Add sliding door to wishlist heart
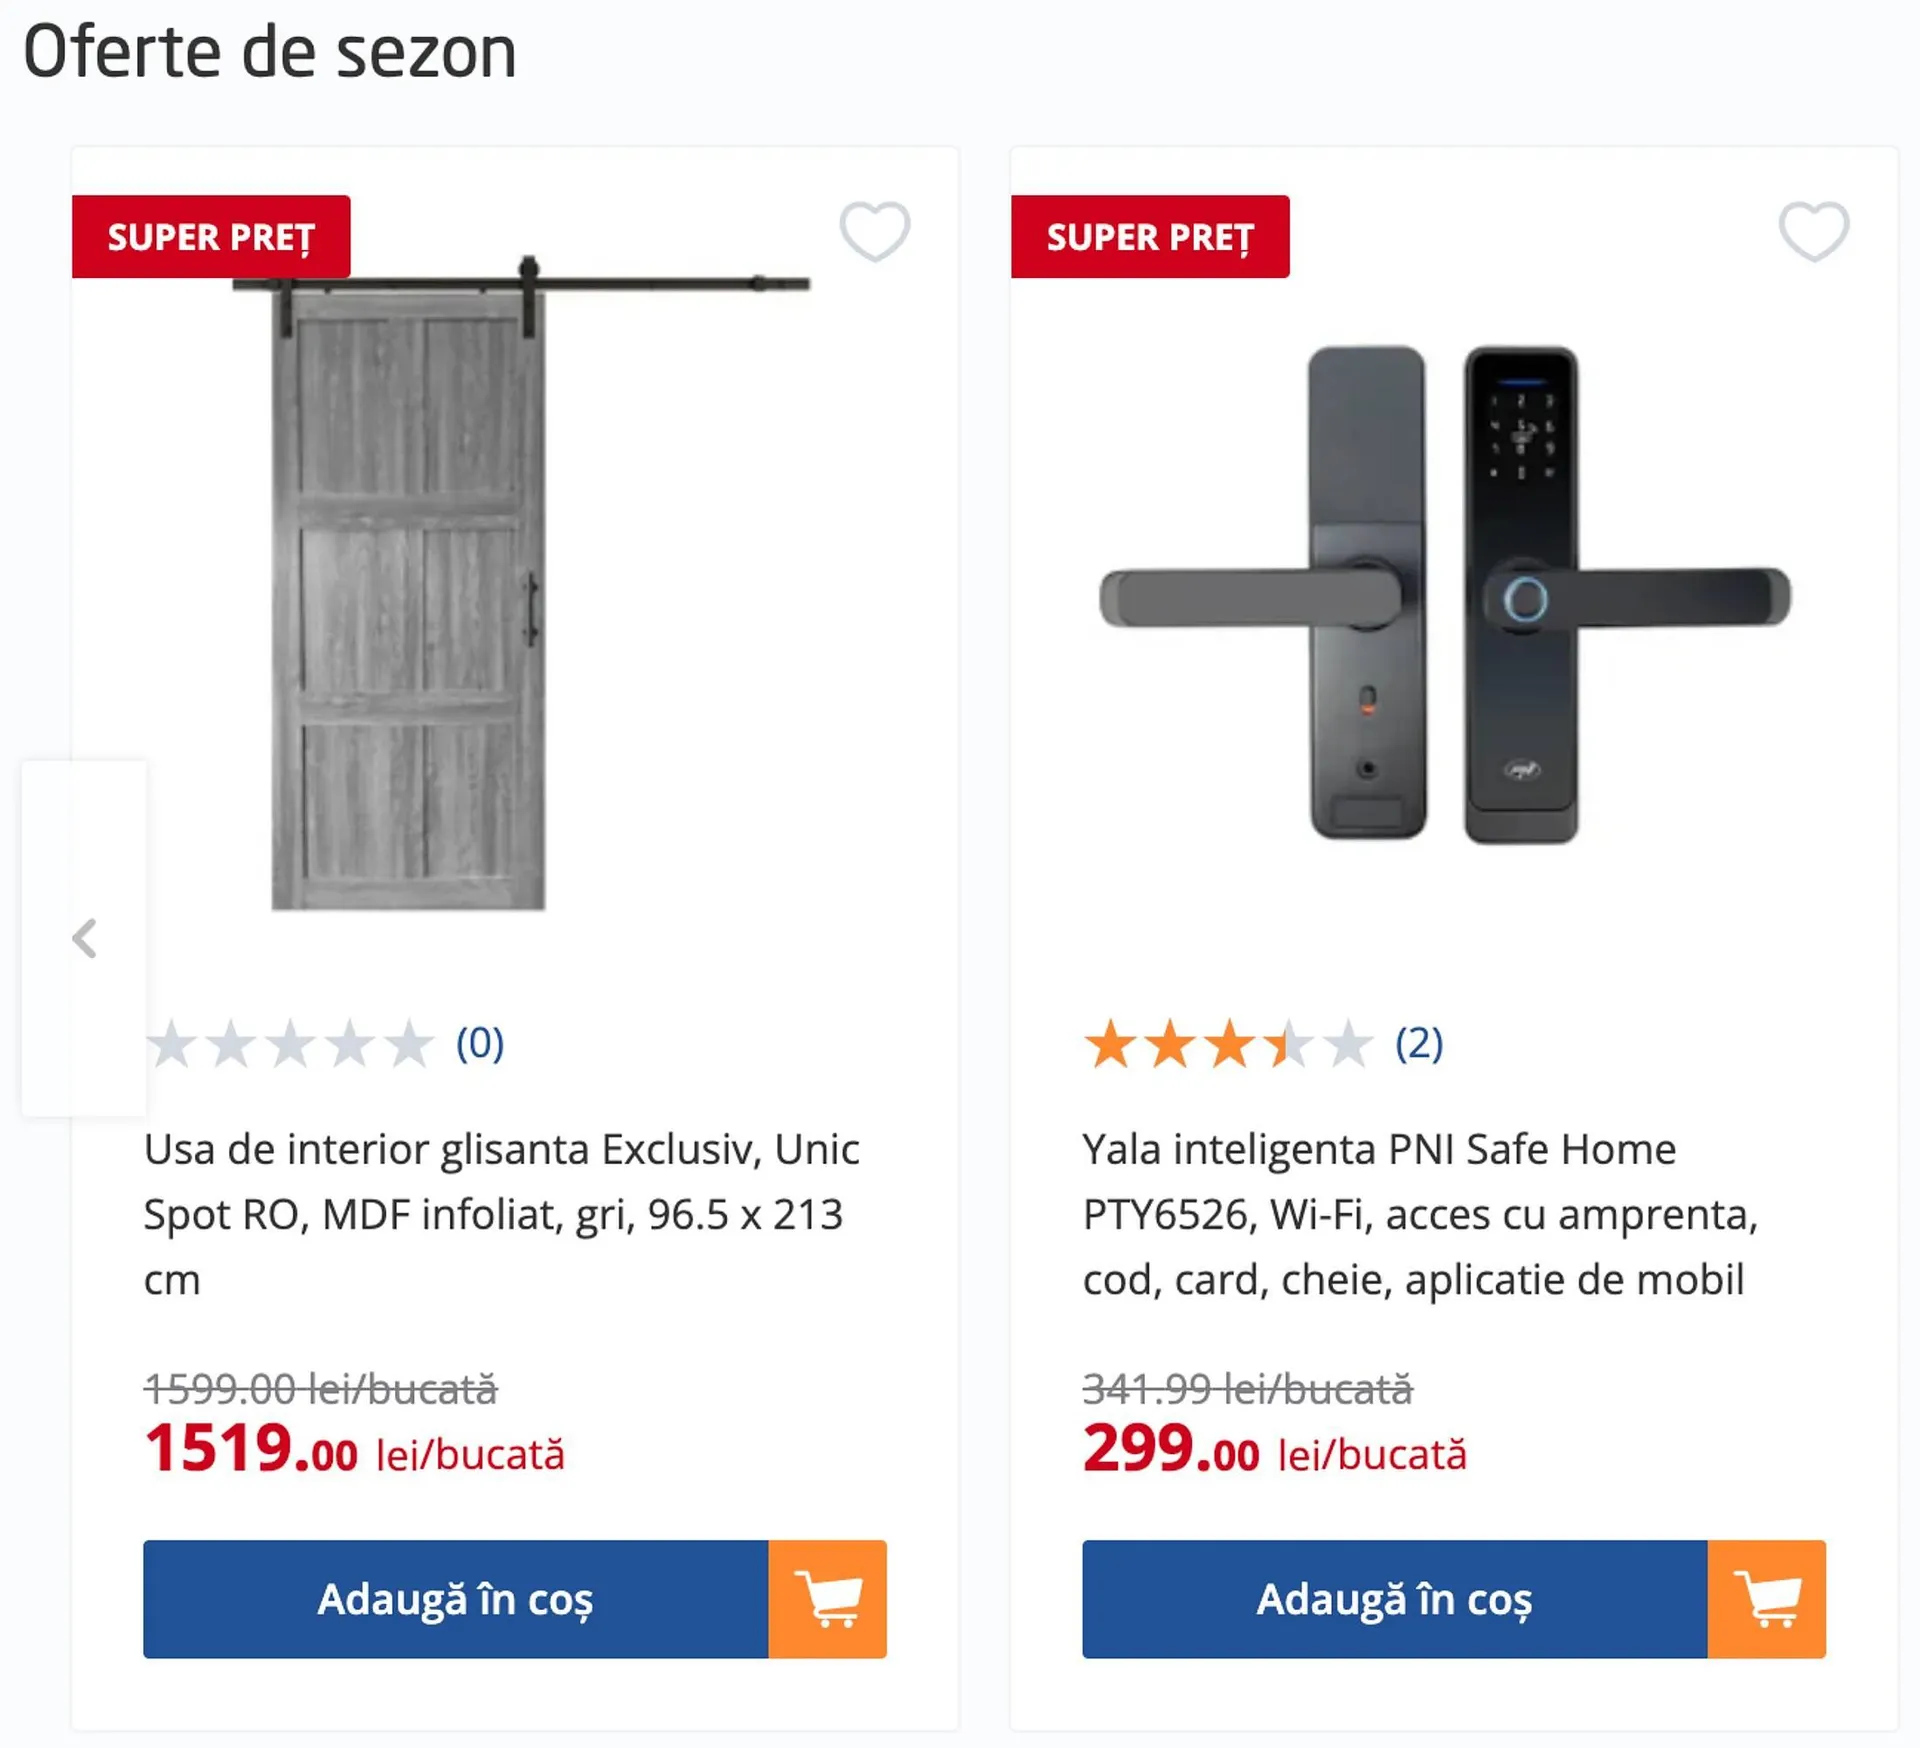Viewport: 1920px width, 1748px height. [x=874, y=231]
